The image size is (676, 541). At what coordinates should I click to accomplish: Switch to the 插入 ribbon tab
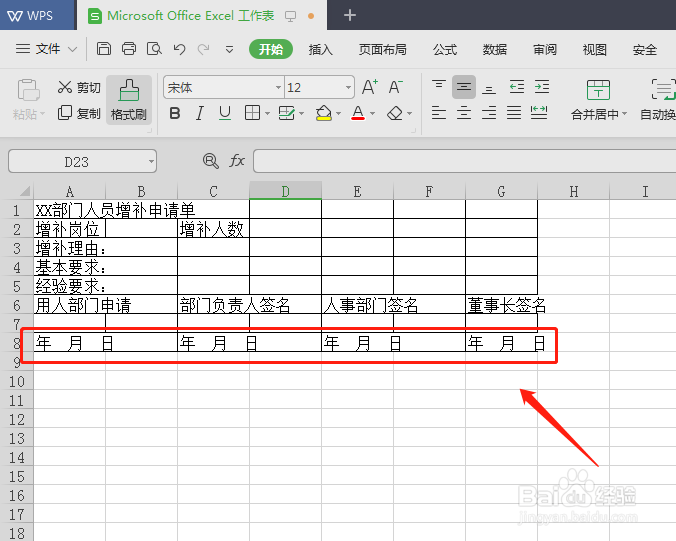pos(320,50)
